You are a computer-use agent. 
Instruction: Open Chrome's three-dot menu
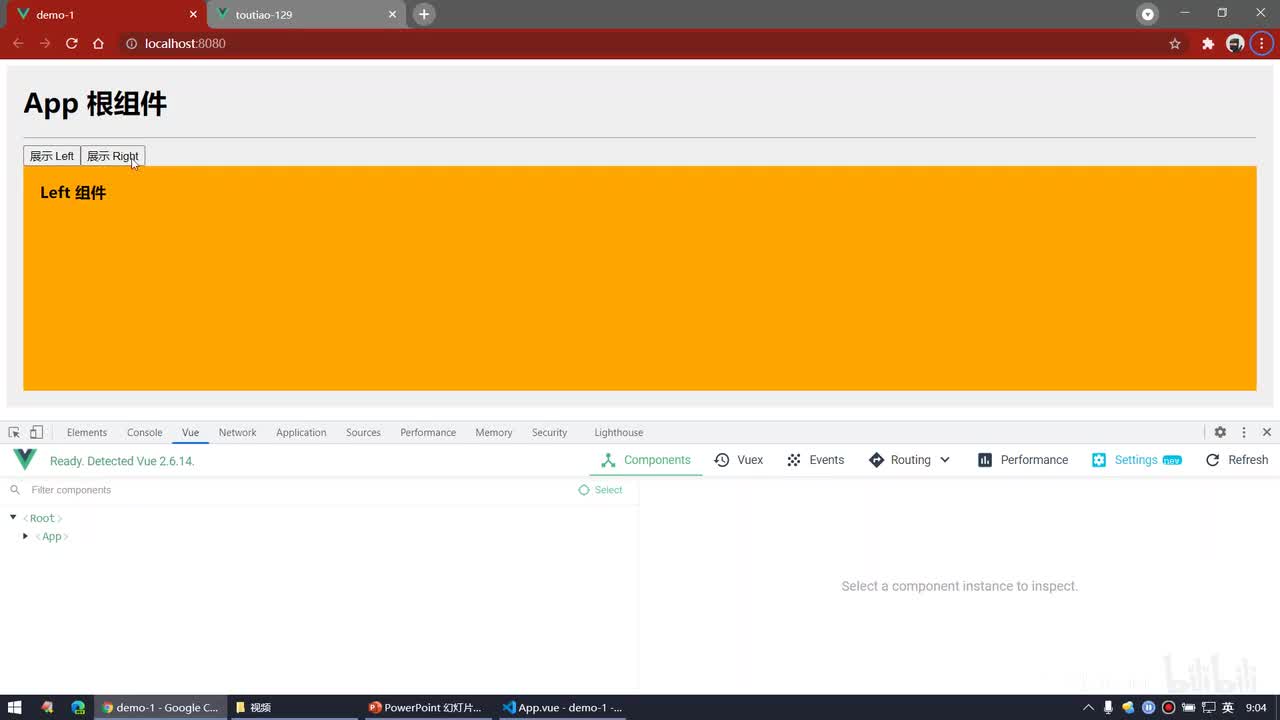[1261, 43]
